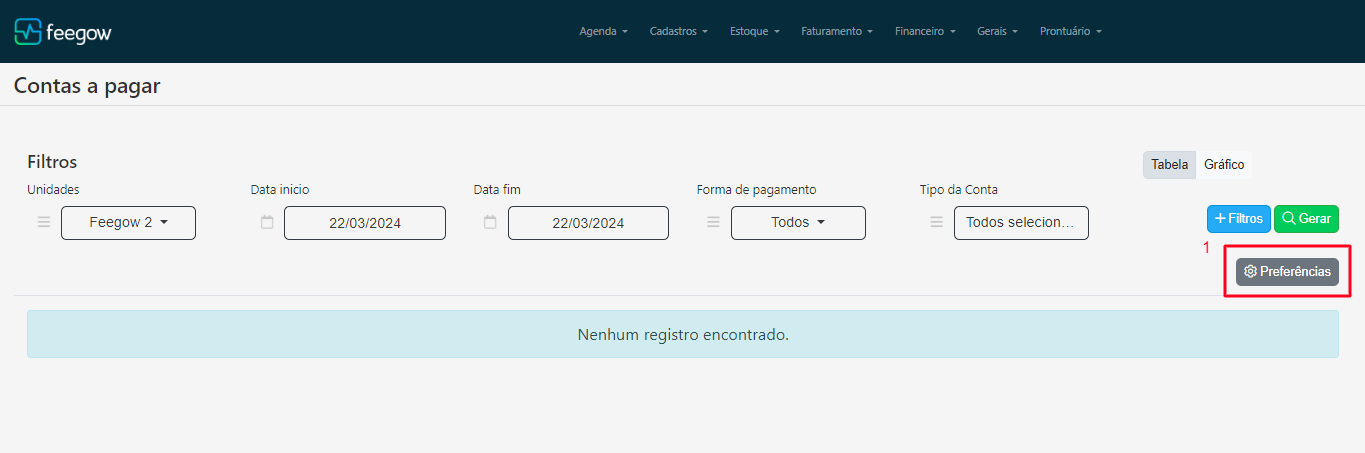Viewport: 1365px width, 453px height.
Task: Click the Data fim date field
Action: [x=588, y=223]
